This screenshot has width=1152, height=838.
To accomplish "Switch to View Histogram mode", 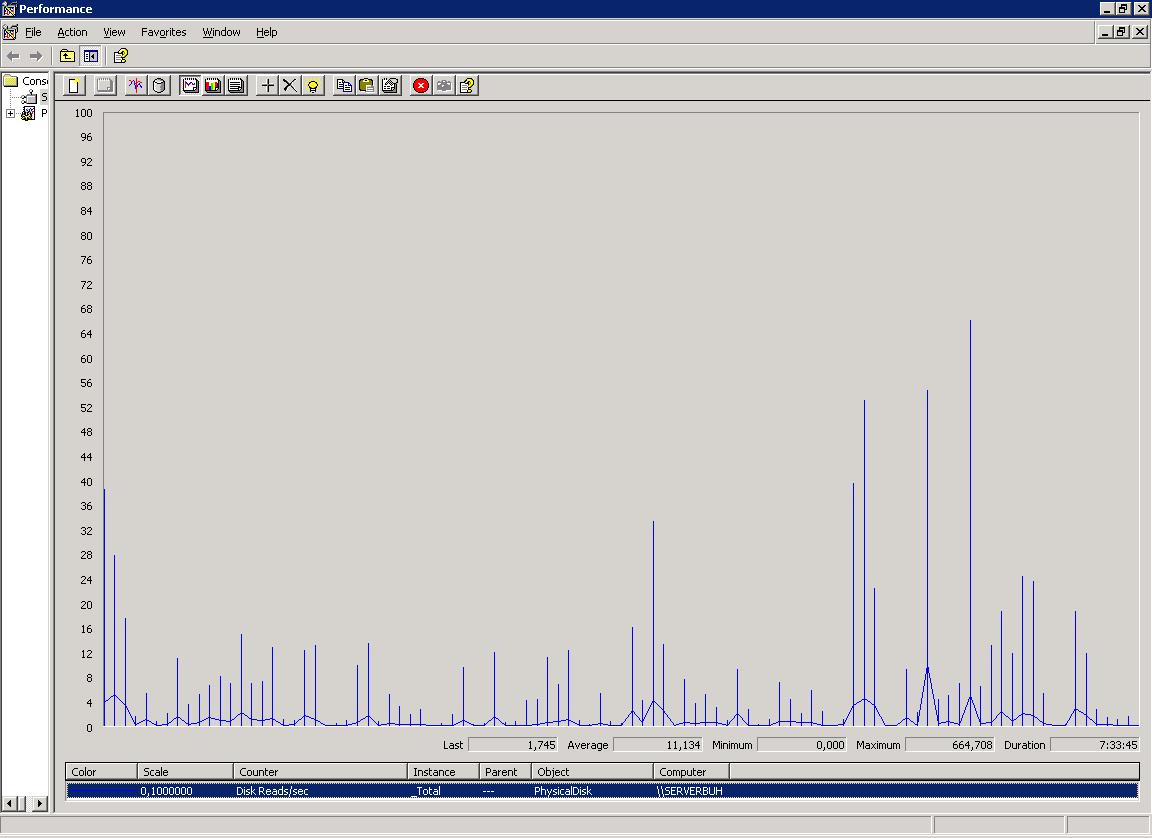I will (x=213, y=86).
